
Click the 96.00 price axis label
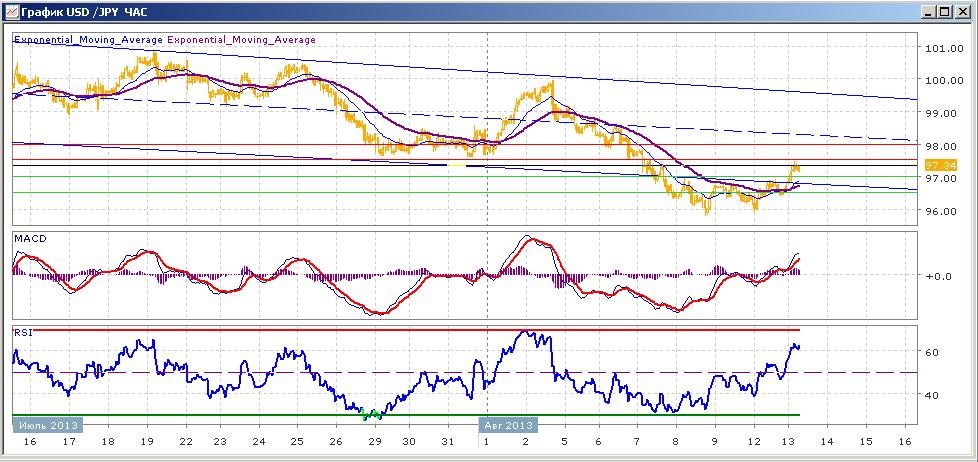tap(941, 211)
